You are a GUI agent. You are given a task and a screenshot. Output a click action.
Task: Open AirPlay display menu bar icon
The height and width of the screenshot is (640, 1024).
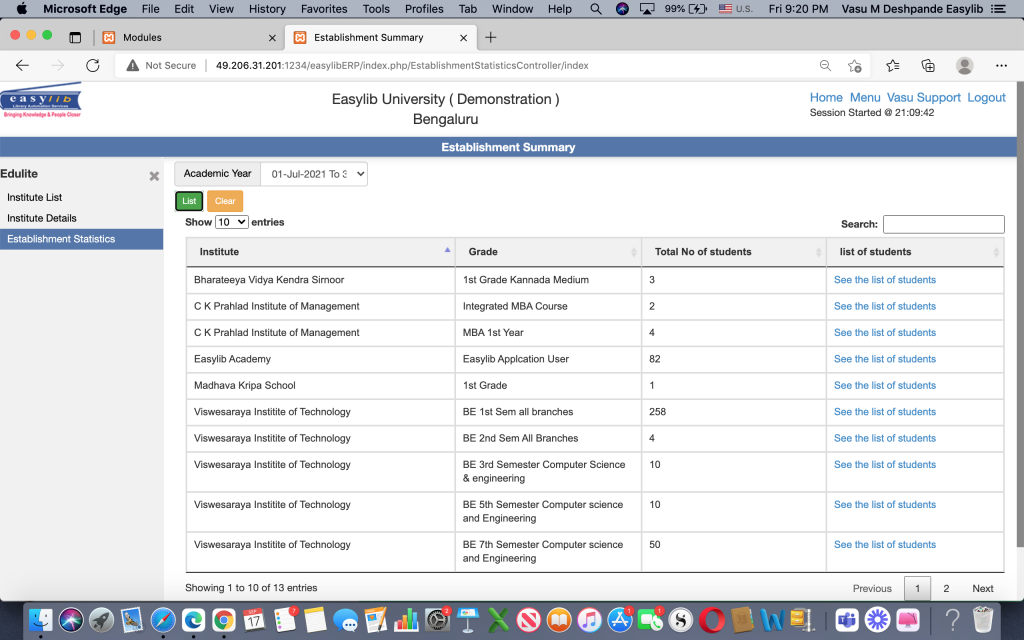point(647,9)
